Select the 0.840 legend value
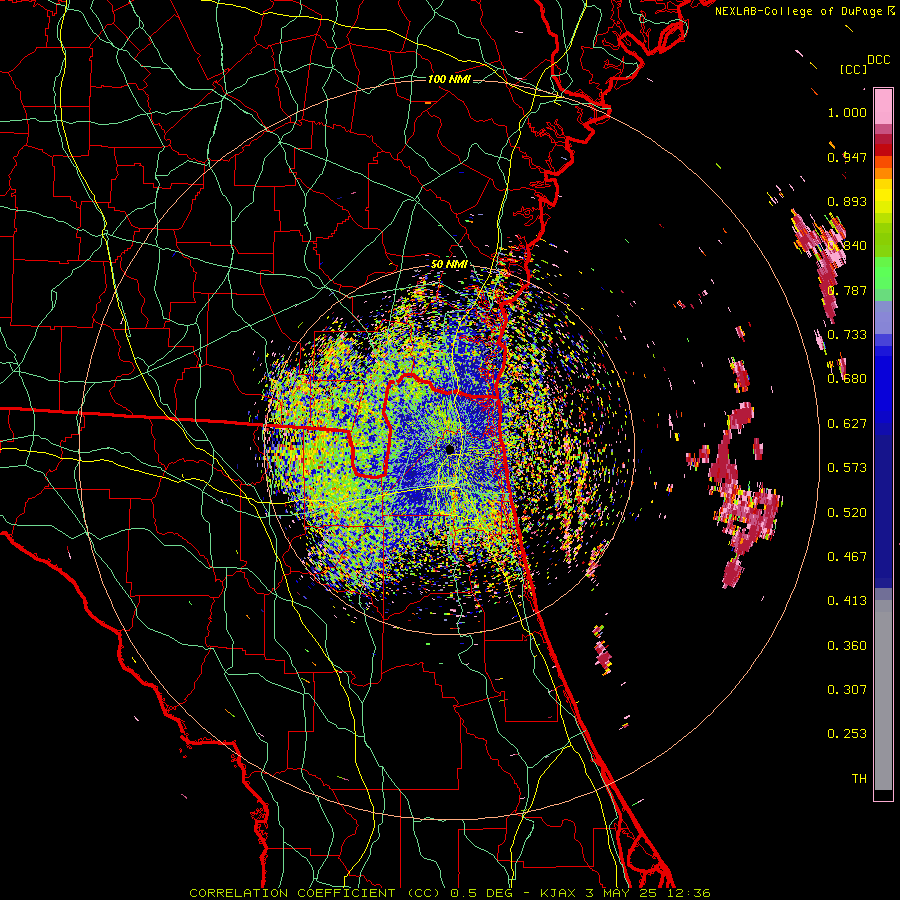This screenshot has height=900, width=900. 847,246
